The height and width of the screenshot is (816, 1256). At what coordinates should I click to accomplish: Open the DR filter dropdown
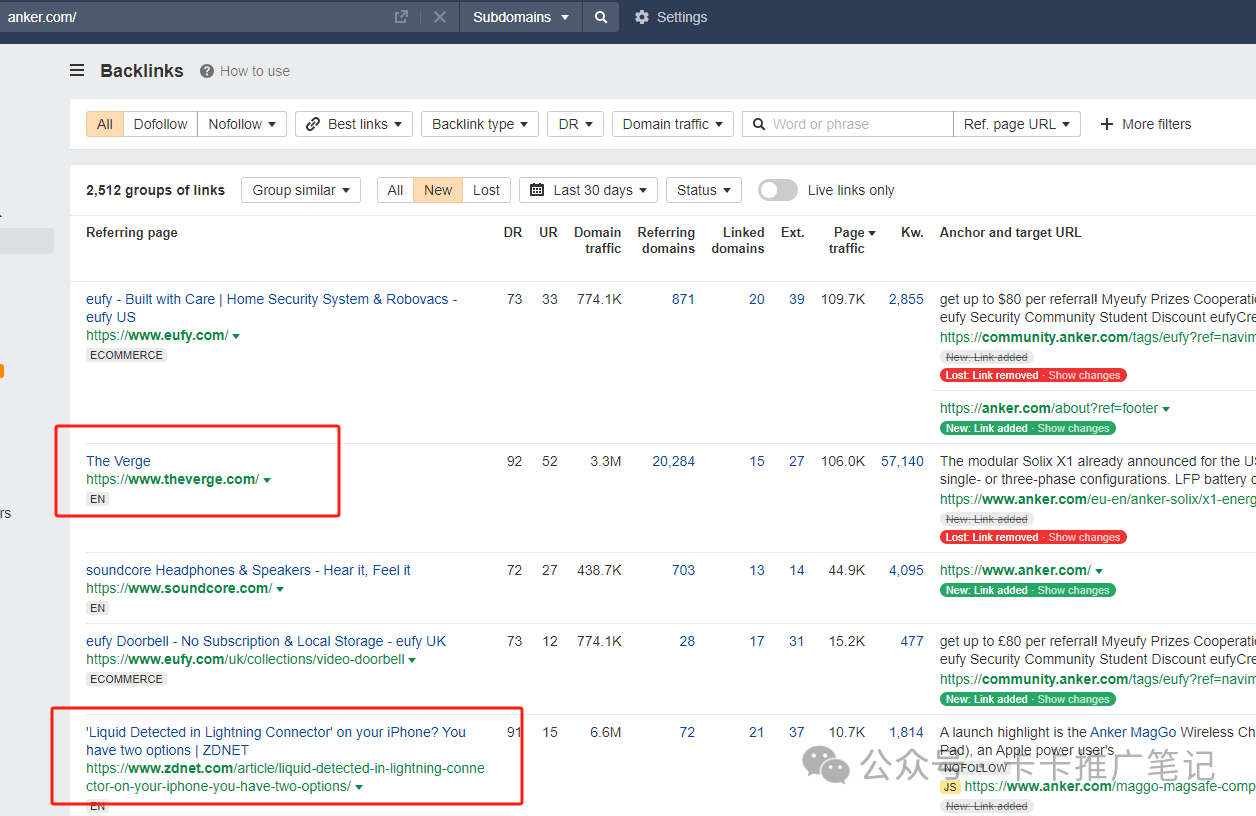point(575,124)
